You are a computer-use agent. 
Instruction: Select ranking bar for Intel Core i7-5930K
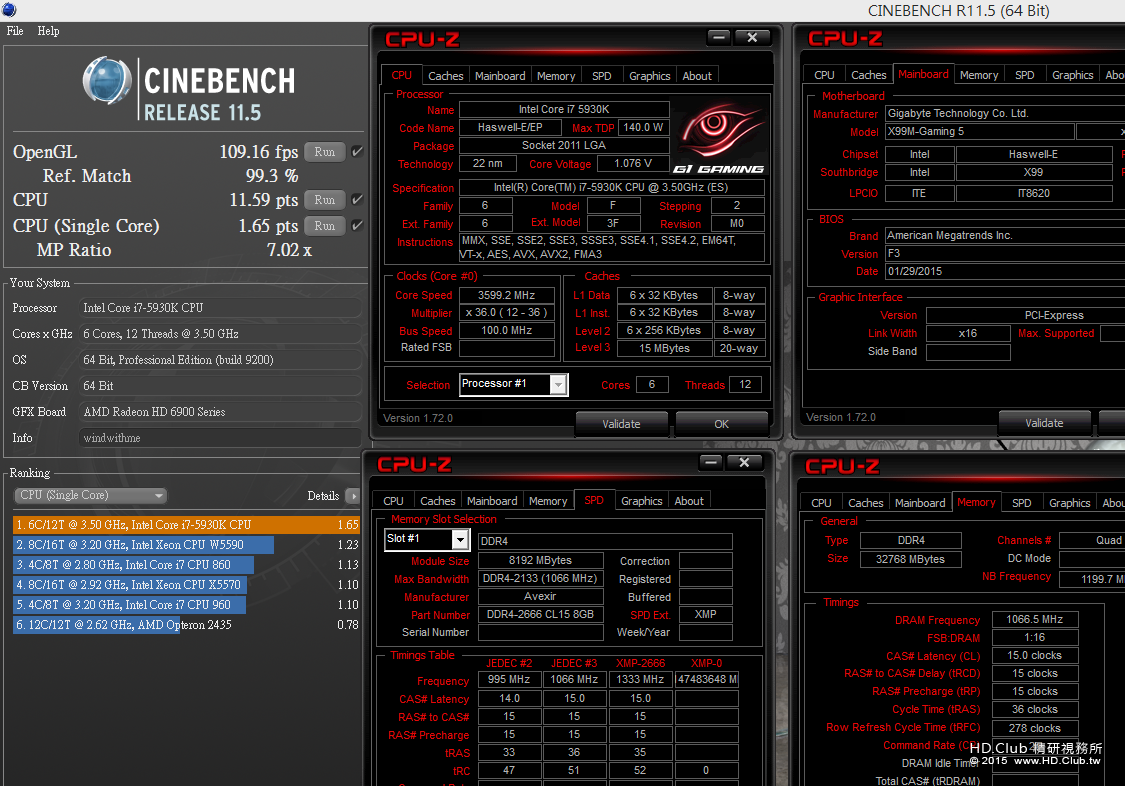(x=186, y=525)
